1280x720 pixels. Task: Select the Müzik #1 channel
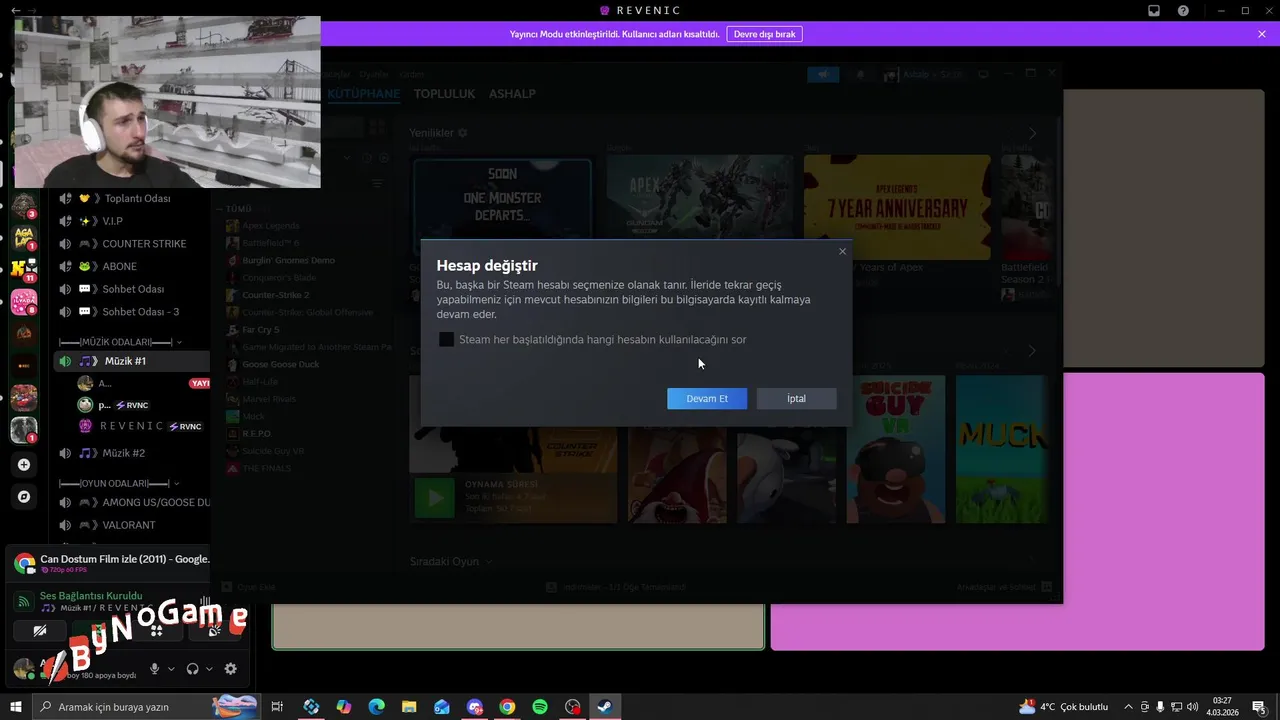point(134,361)
